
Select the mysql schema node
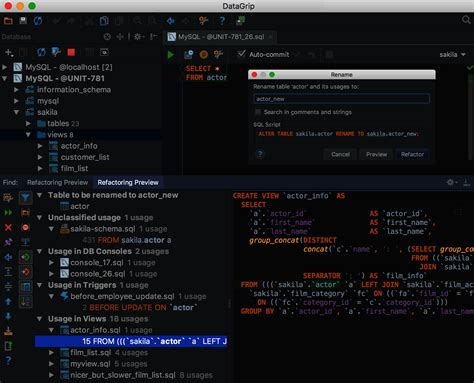click(x=48, y=101)
